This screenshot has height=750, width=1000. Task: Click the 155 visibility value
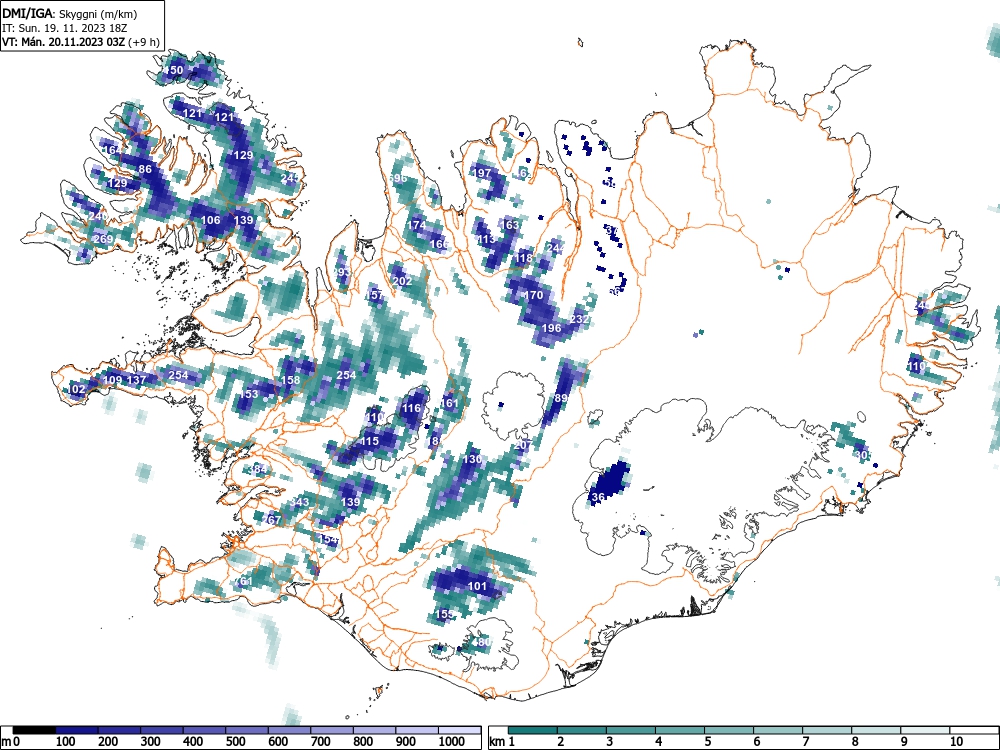coord(445,614)
